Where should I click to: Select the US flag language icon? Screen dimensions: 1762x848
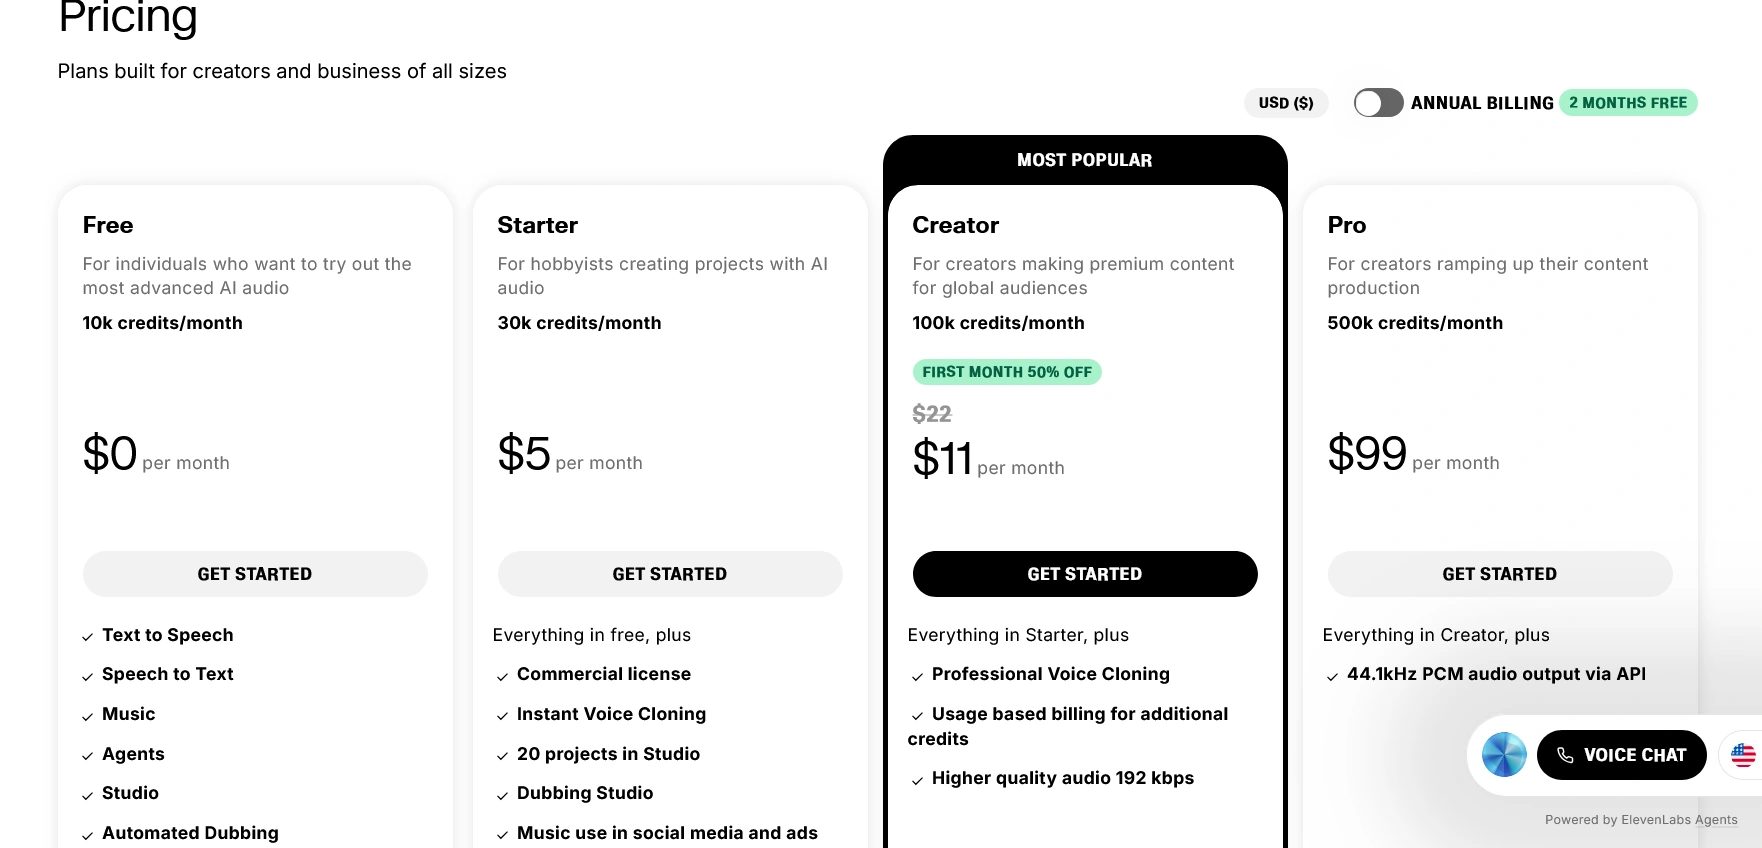[x=1744, y=755]
